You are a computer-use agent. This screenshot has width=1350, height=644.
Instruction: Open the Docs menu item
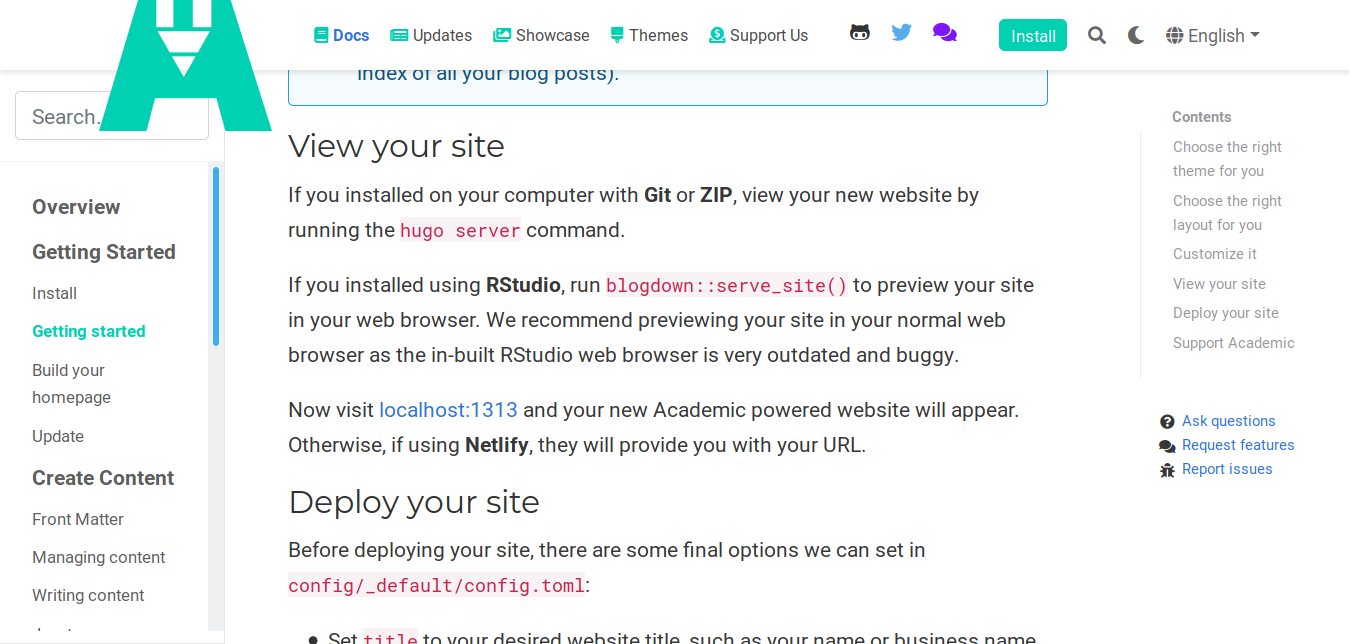(x=341, y=35)
